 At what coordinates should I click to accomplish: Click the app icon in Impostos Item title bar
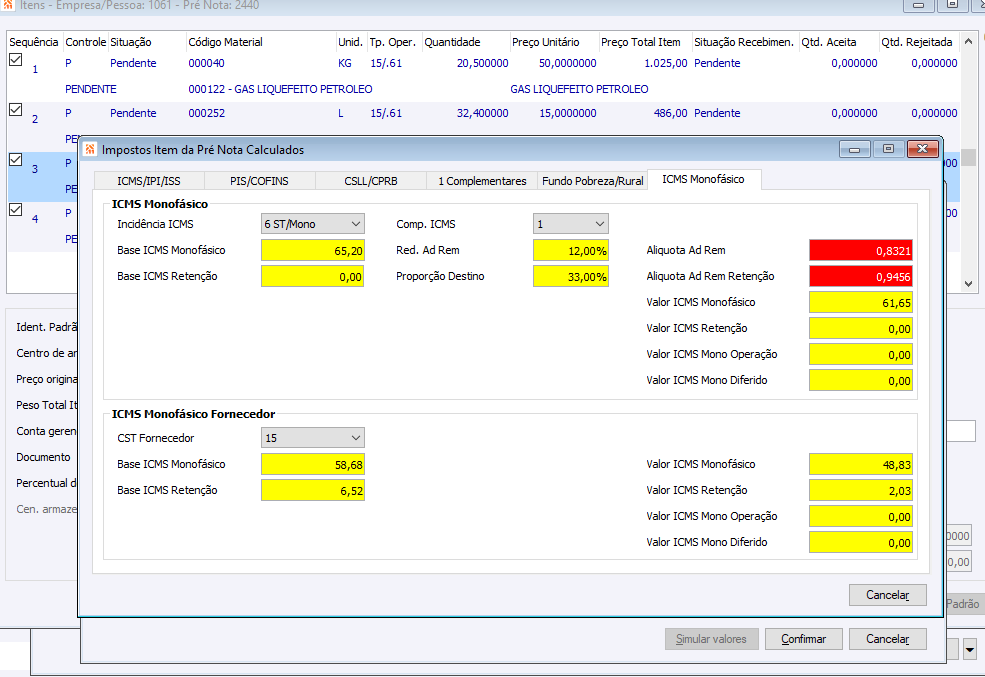(x=91, y=150)
